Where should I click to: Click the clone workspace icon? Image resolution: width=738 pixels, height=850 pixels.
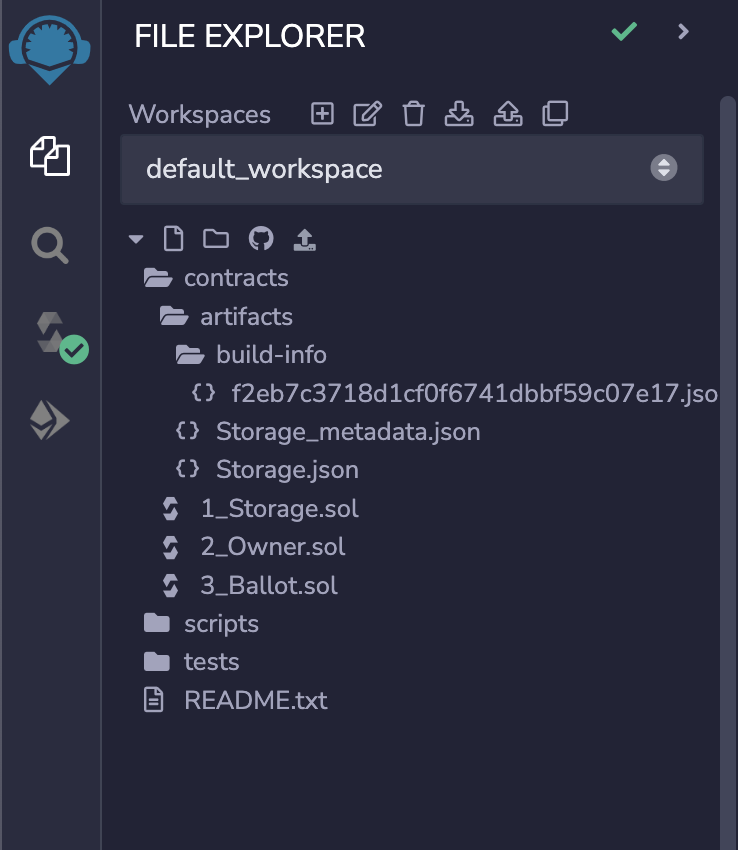click(x=554, y=114)
